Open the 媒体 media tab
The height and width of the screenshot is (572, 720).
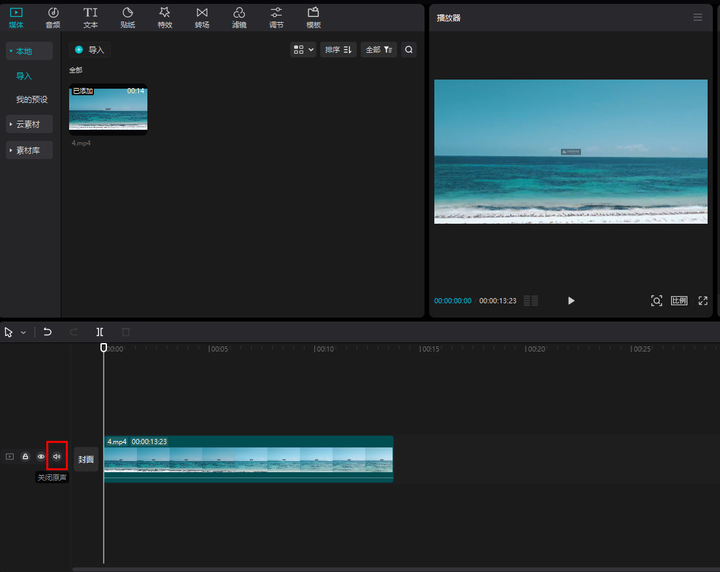tap(16, 18)
